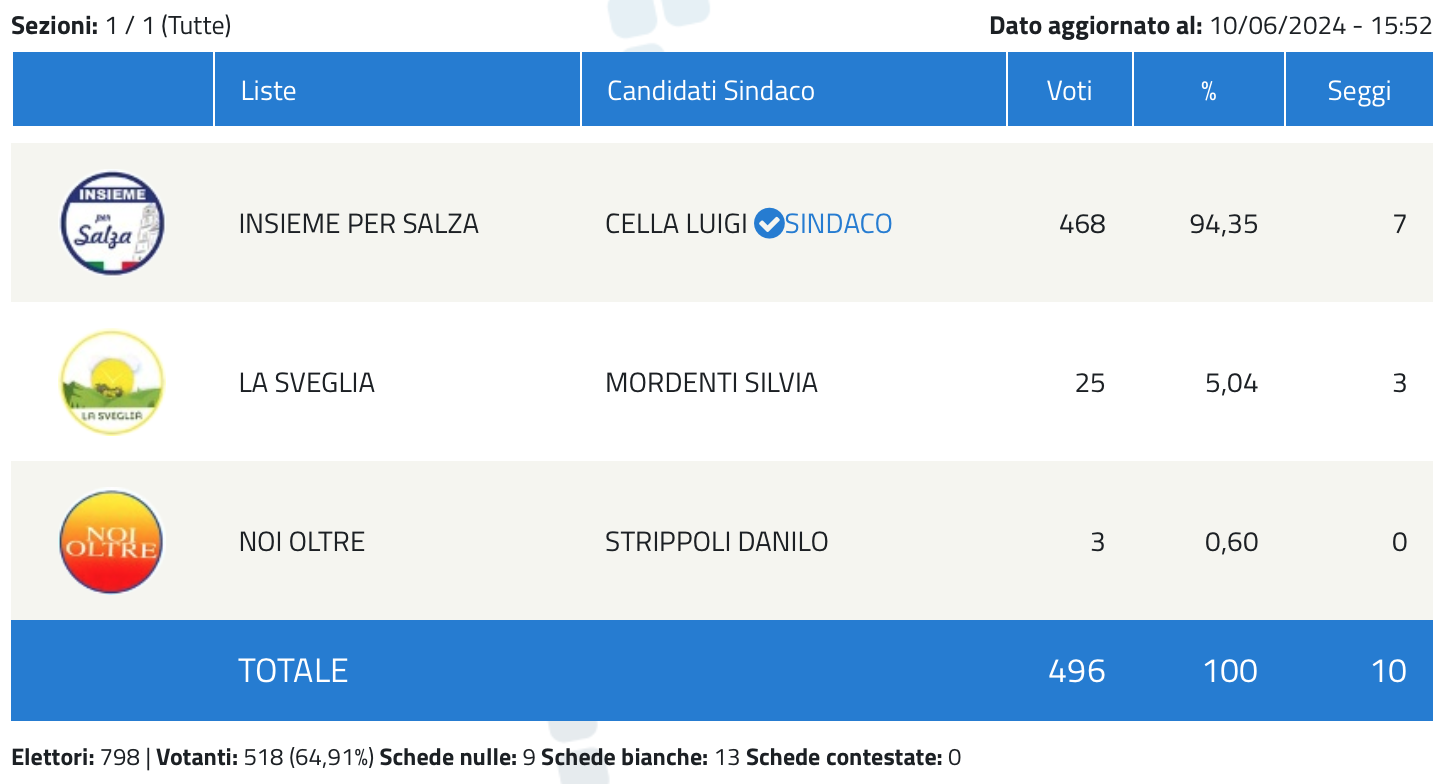Click the Noi Oltre list logo
The width and height of the screenshot is (1442, 784).
tap(112, 542)
